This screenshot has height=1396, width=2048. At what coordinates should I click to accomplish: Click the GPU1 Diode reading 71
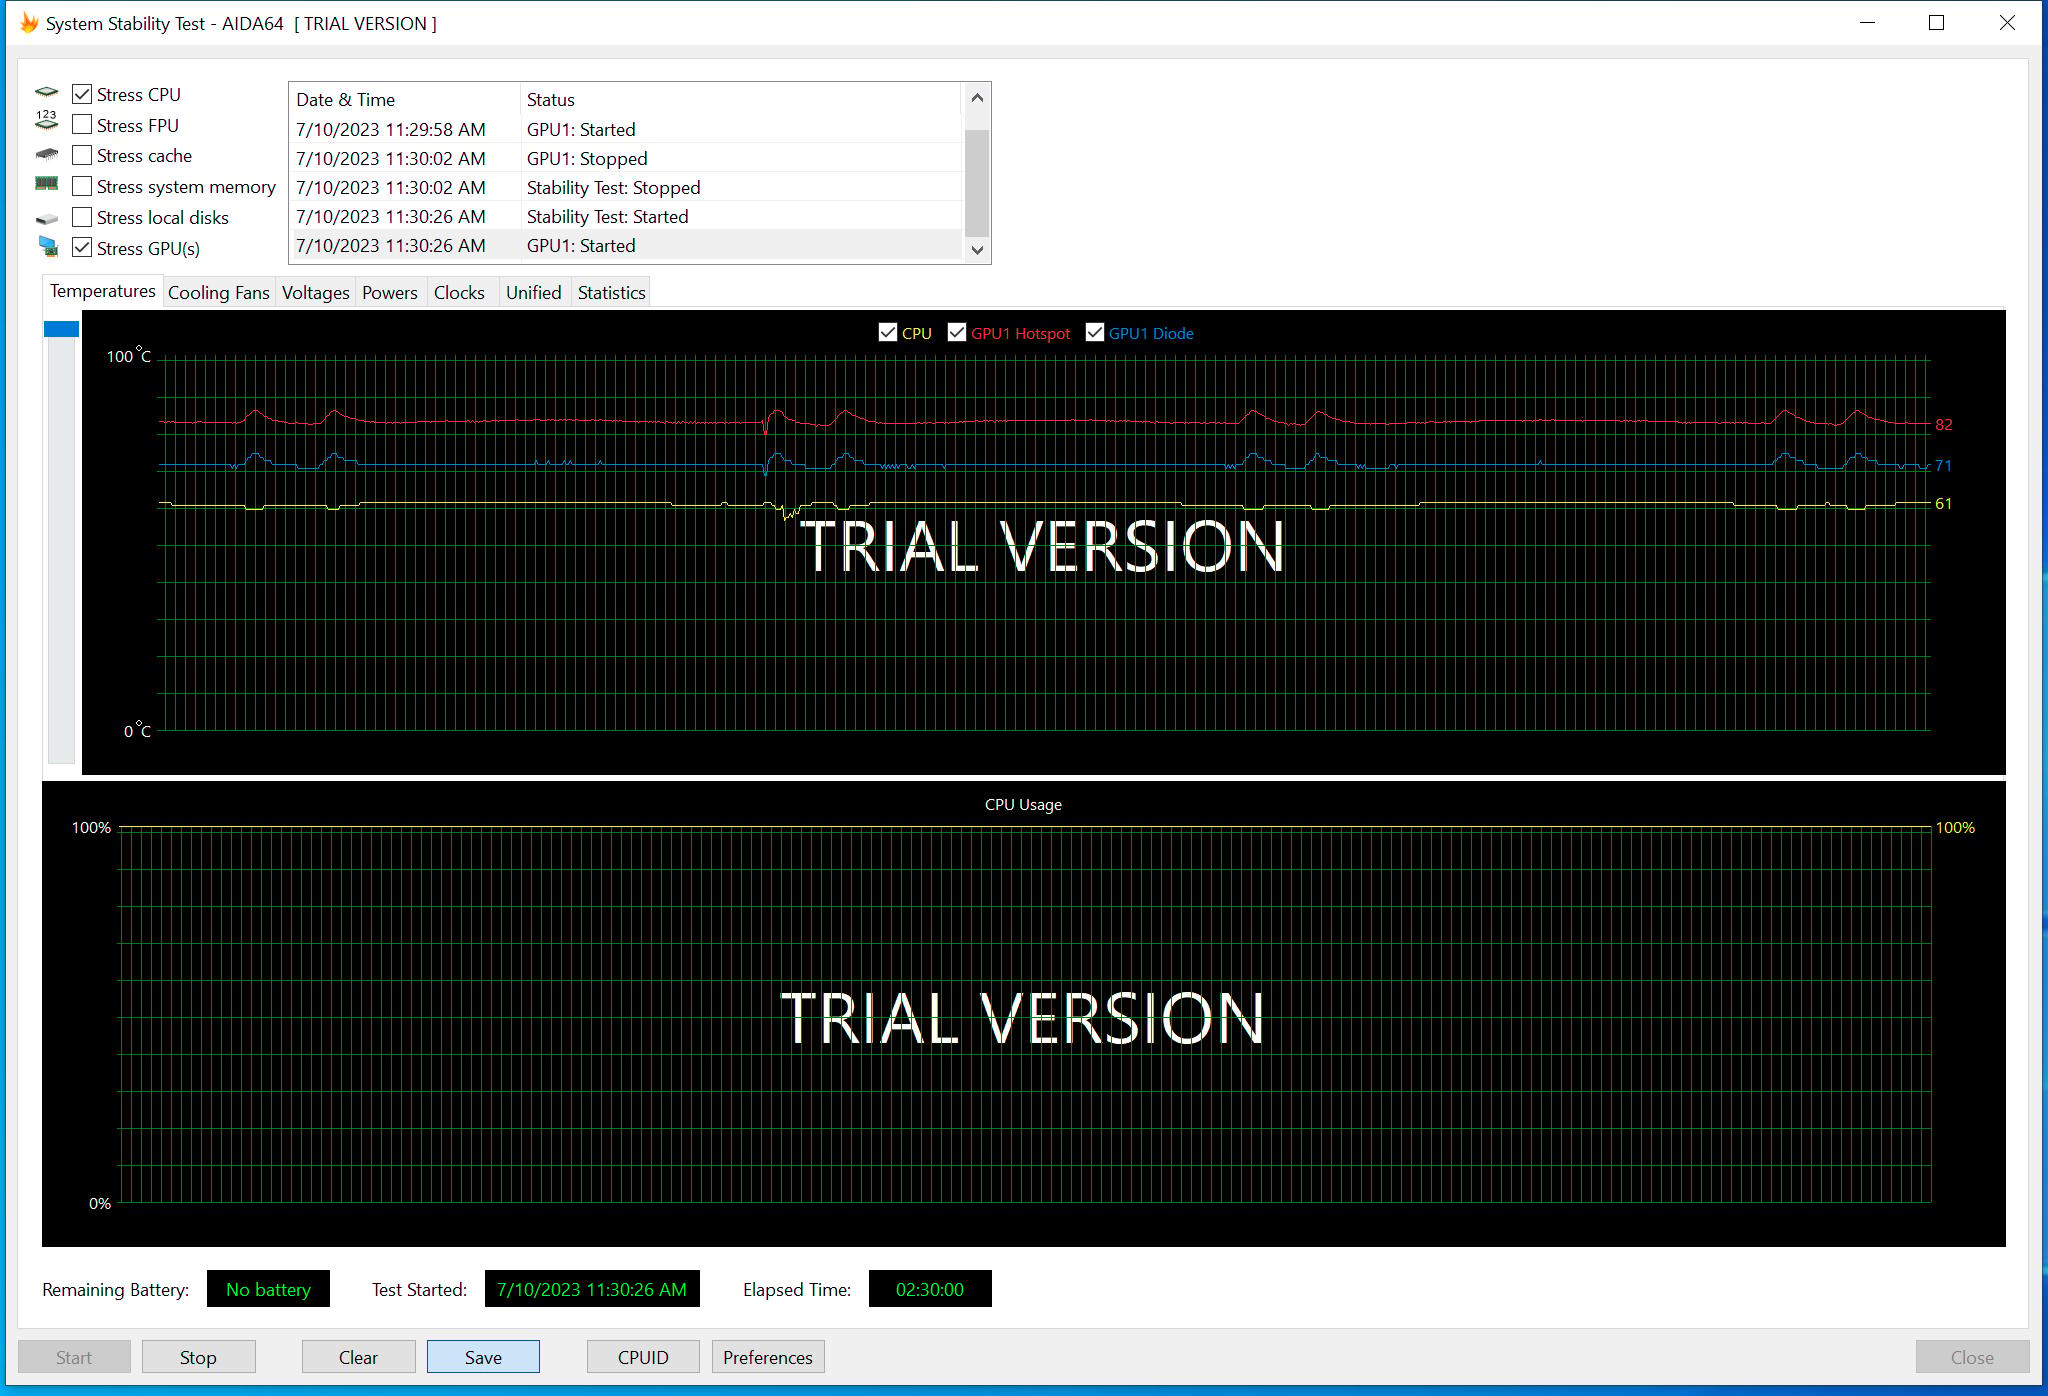[1943, 465]
